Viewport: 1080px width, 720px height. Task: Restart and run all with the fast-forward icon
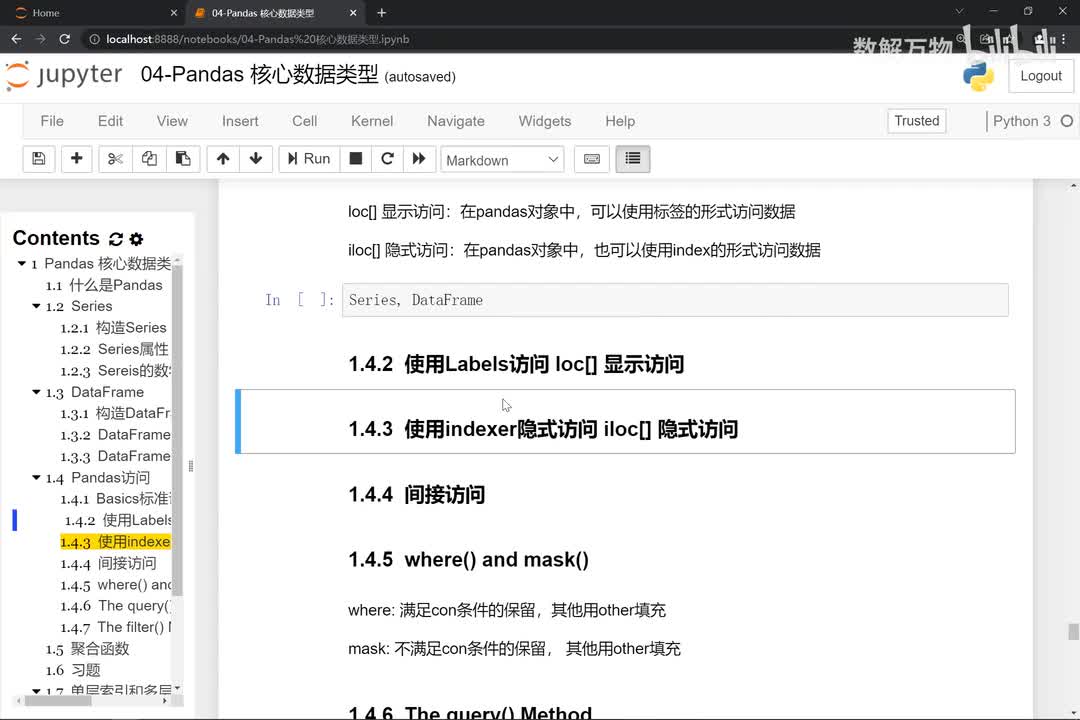click(x=419, y=159)
